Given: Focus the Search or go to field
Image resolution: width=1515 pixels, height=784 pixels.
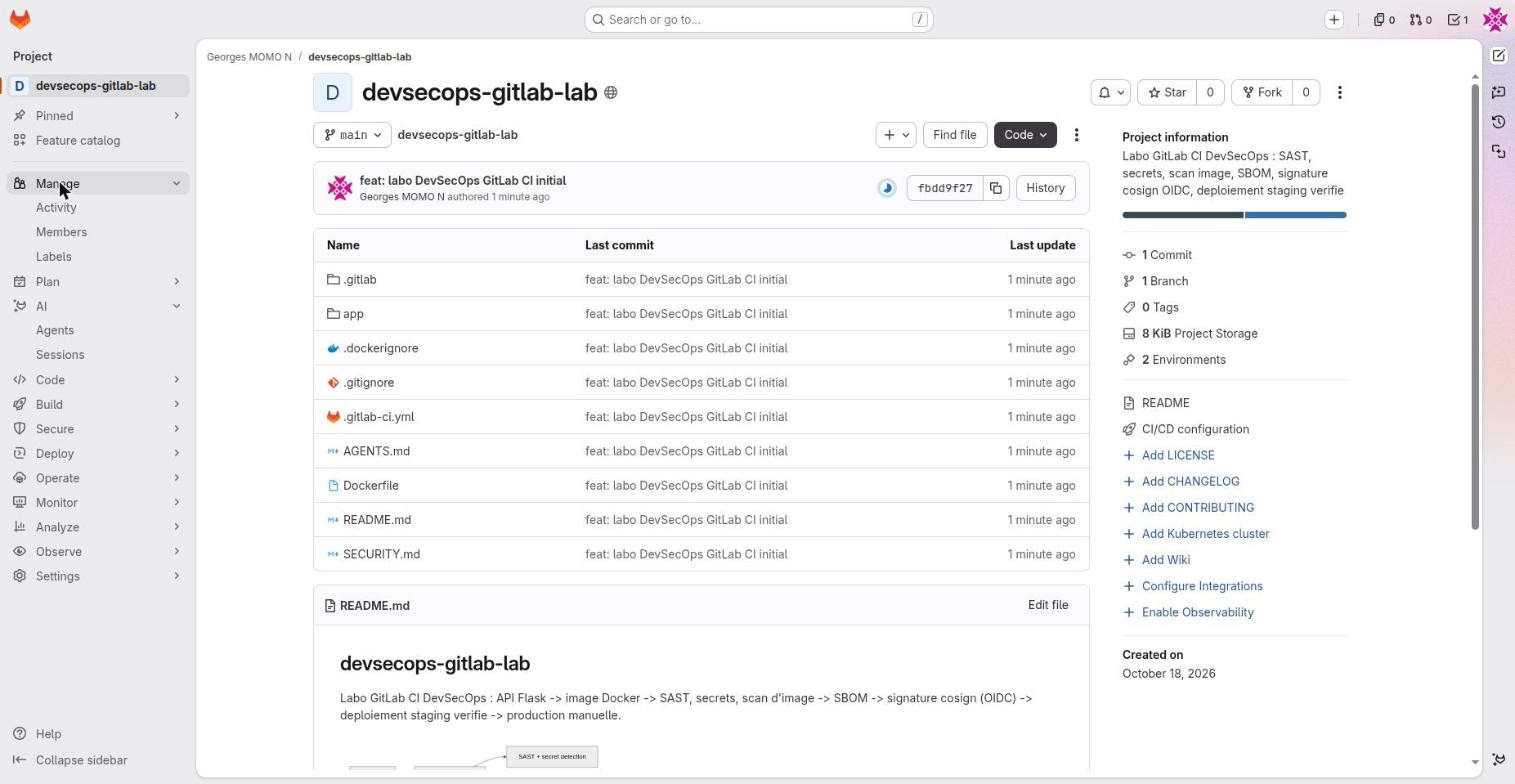Looking at the screenshot, I should (x=759, y=20).
